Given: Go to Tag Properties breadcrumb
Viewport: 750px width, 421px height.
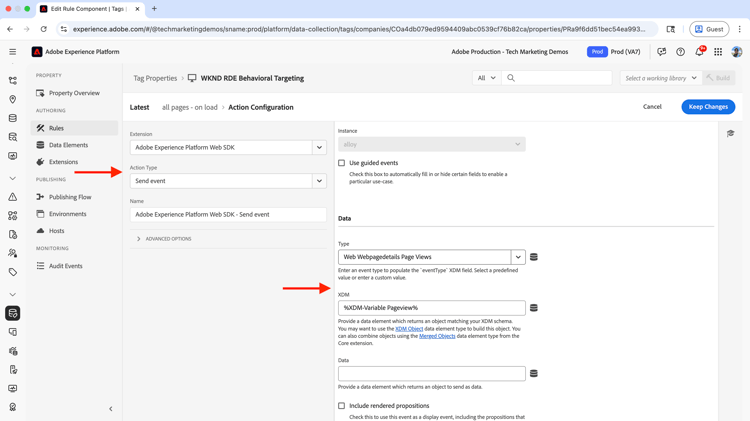Looking at the screenshot, I should 155,78.
